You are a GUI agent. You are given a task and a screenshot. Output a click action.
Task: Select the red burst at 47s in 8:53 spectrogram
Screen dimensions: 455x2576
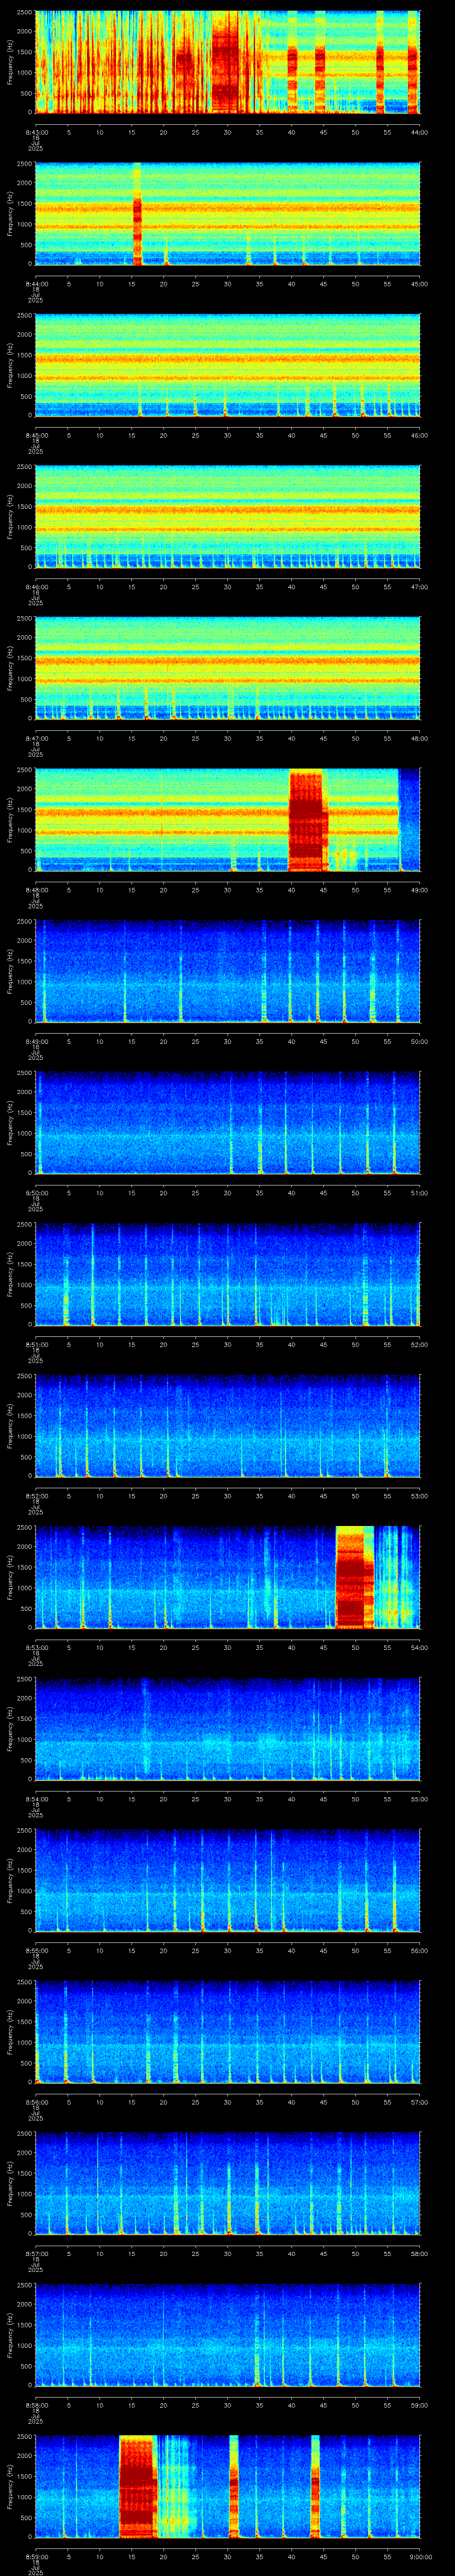(x=354, y=1577)
